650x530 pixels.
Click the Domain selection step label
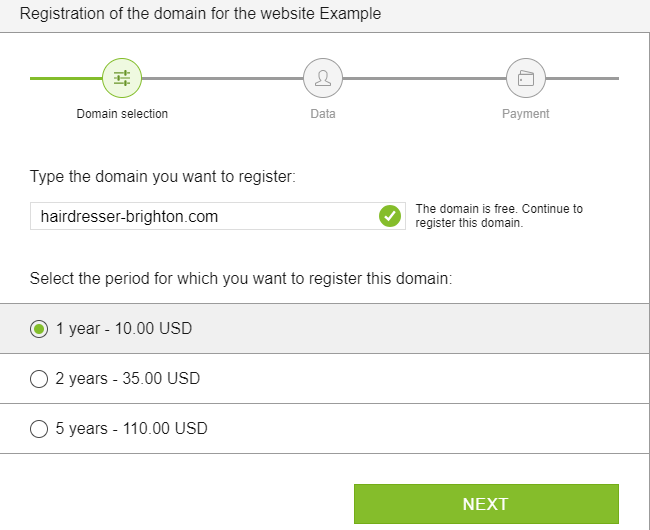coord(122,114)
